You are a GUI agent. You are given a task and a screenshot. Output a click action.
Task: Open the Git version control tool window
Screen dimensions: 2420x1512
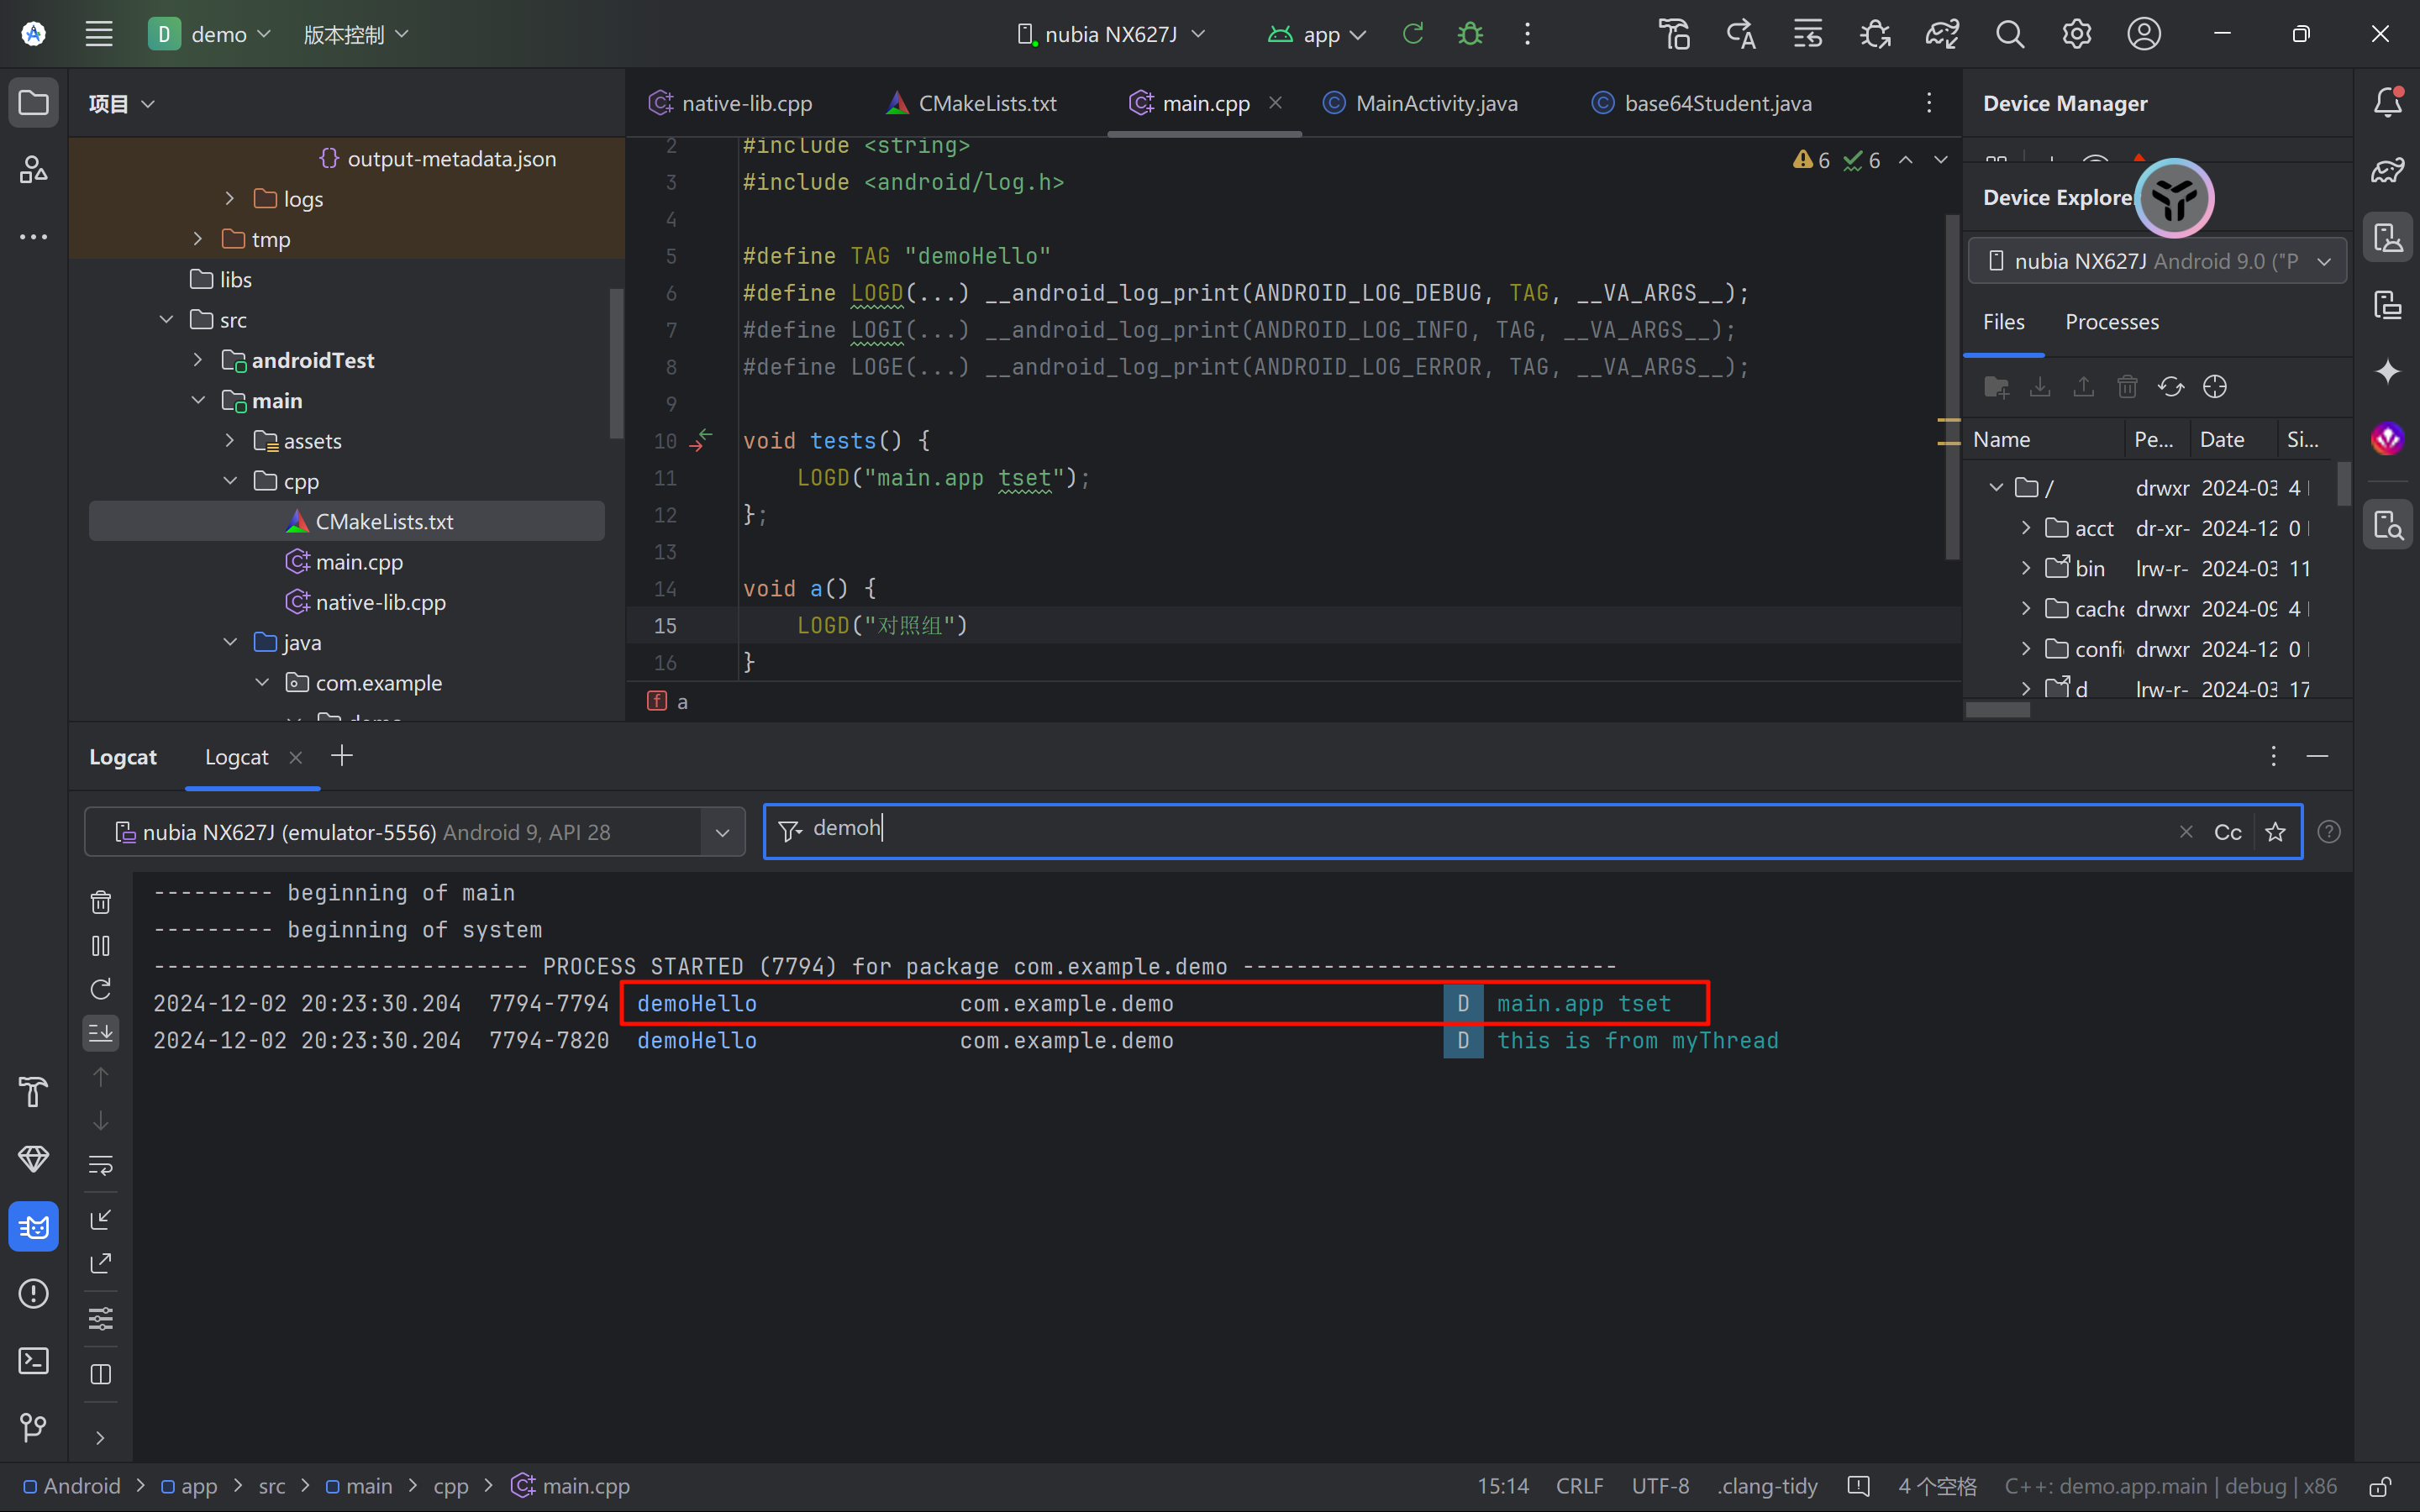33,1427
